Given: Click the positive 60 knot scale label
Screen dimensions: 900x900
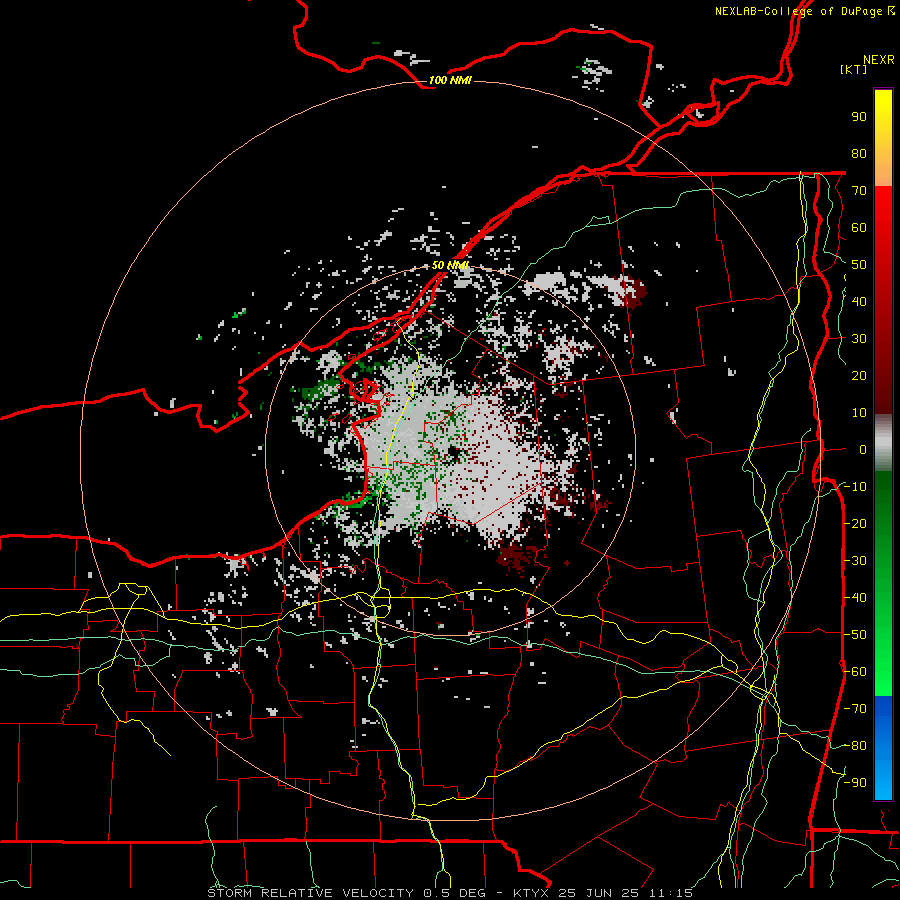Looking at the screenshot, I should pyautogui.click(x=859, y=228).
